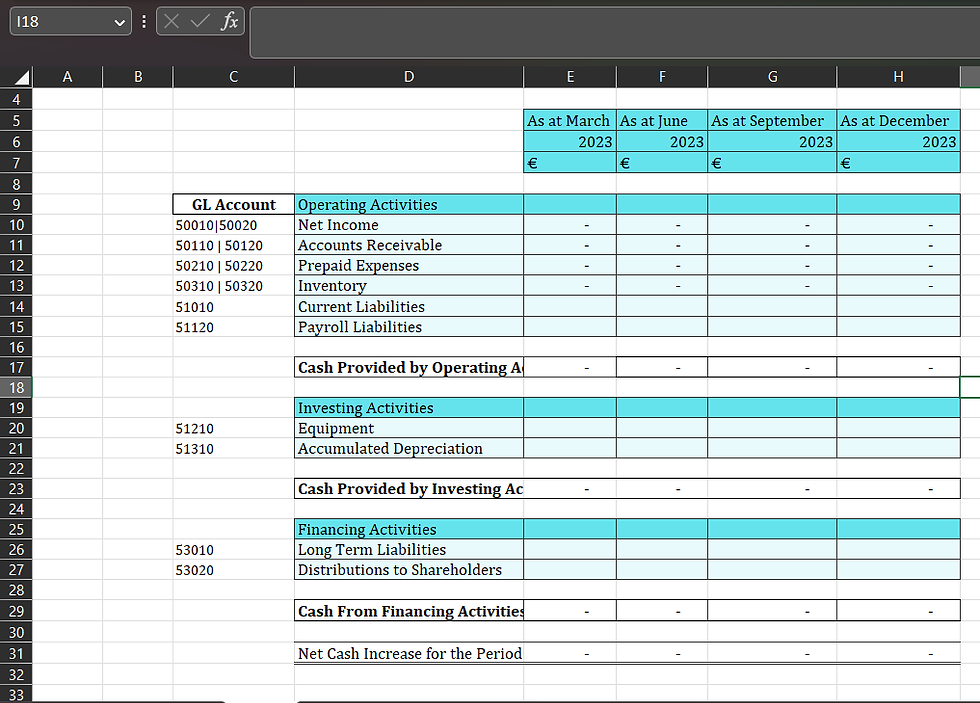Screen dimensions: 980x703
Task: Click the euro symbol cell in column H
Action: (898, 163)
